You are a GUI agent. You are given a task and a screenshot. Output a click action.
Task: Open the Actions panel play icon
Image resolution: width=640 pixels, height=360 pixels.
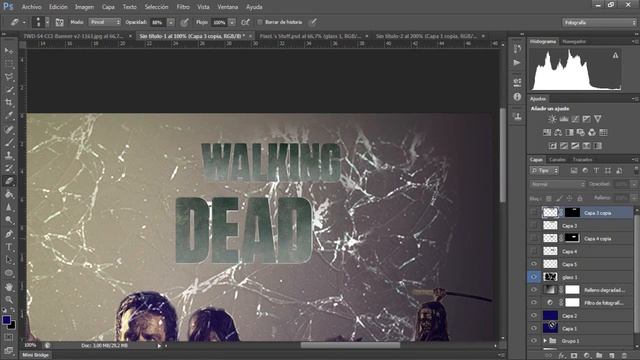click(x=517, y=63)
